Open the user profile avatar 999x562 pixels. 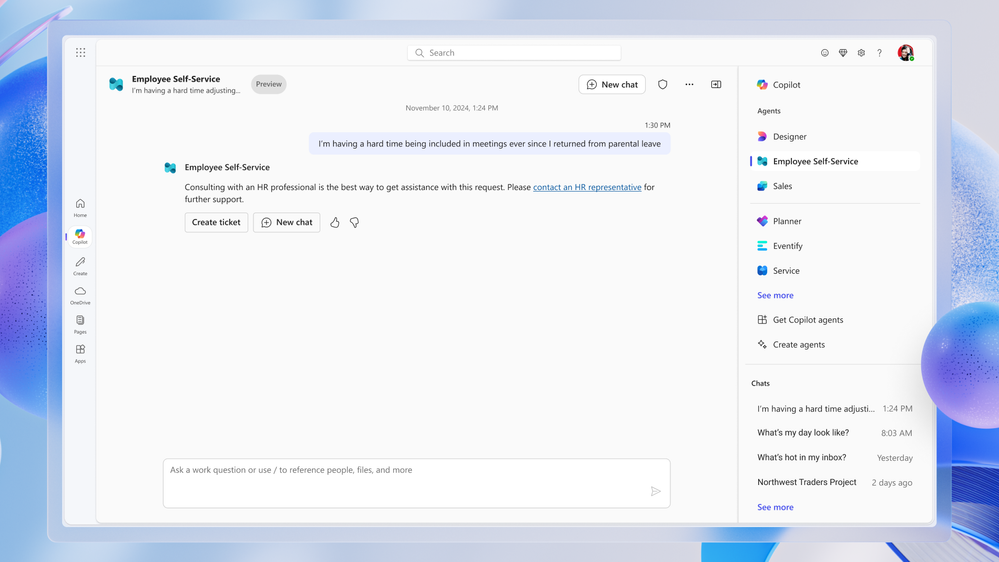[905, 53]
